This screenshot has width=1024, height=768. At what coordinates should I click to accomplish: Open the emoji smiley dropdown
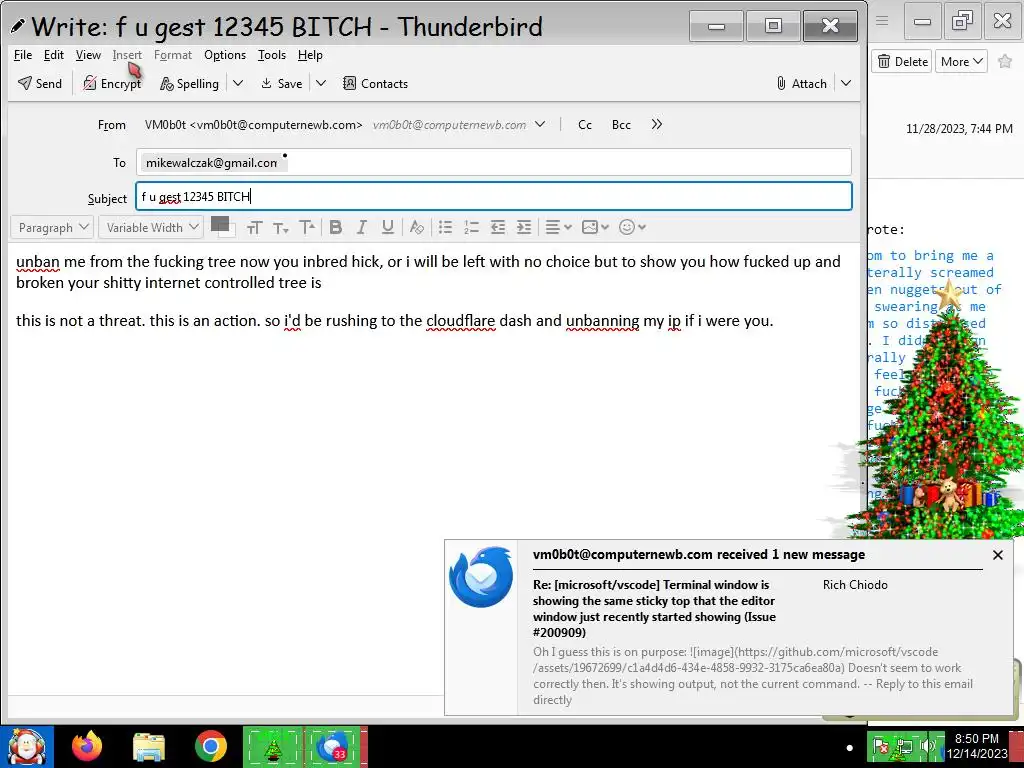point(632,227)
